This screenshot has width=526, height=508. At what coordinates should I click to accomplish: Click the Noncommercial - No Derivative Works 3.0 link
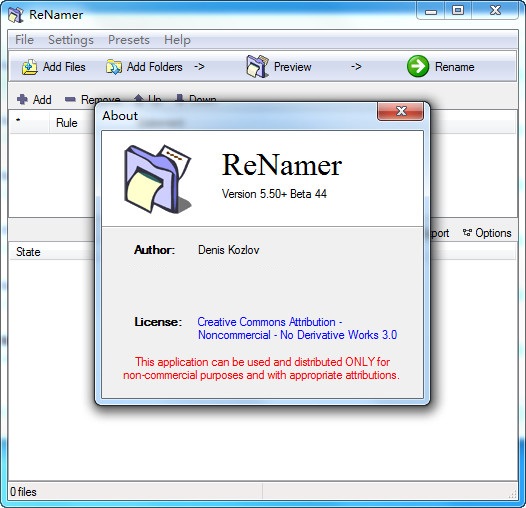[x=298, y=335]
